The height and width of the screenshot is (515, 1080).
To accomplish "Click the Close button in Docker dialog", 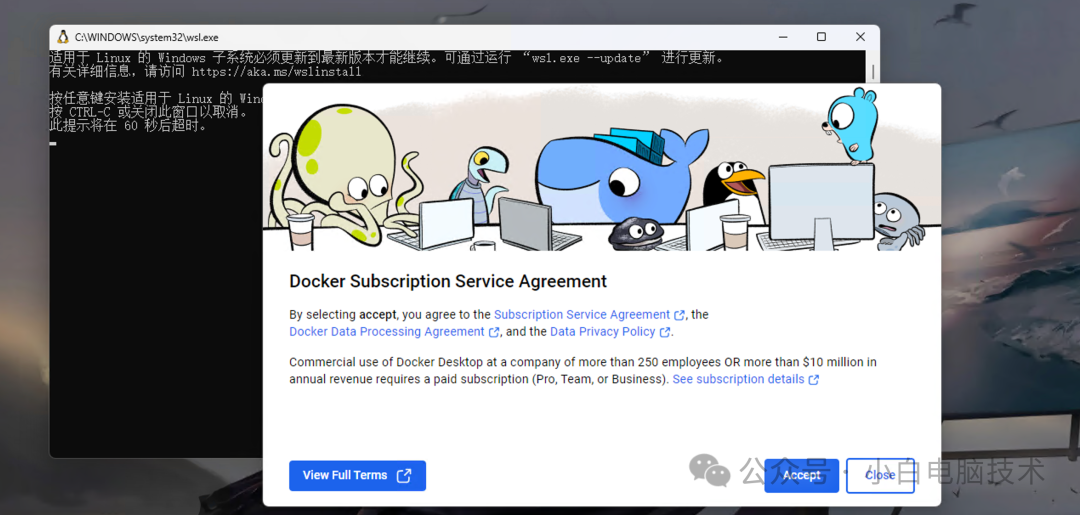I will [880, 475].
